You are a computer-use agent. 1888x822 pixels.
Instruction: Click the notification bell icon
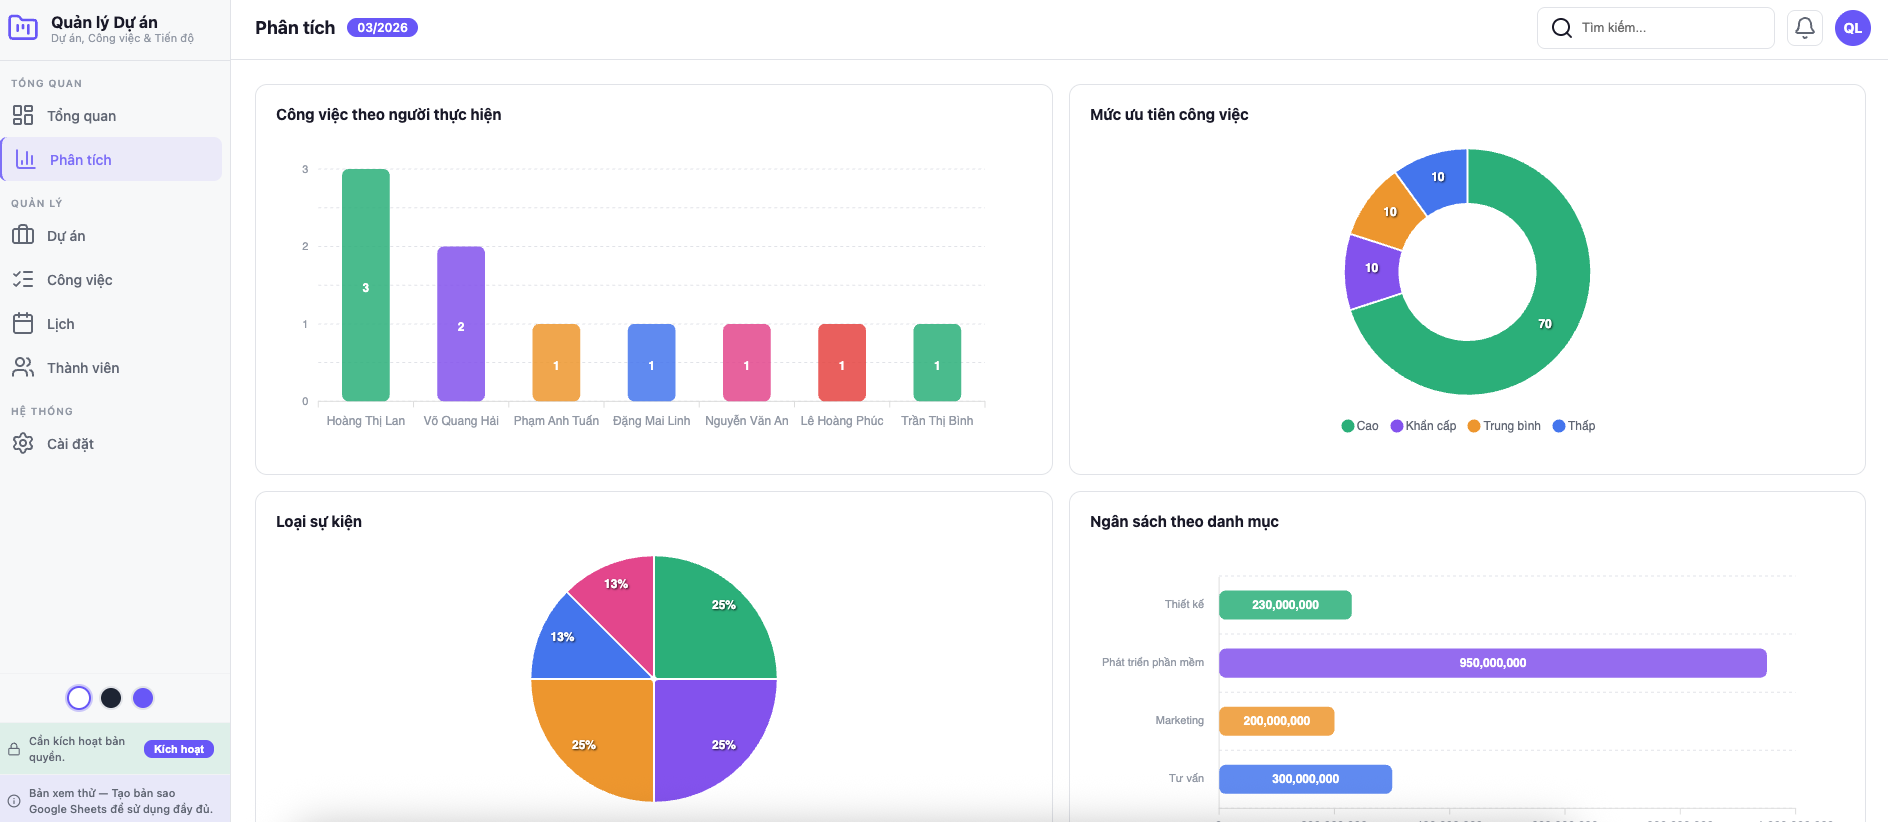click(x=1804, y=28)
